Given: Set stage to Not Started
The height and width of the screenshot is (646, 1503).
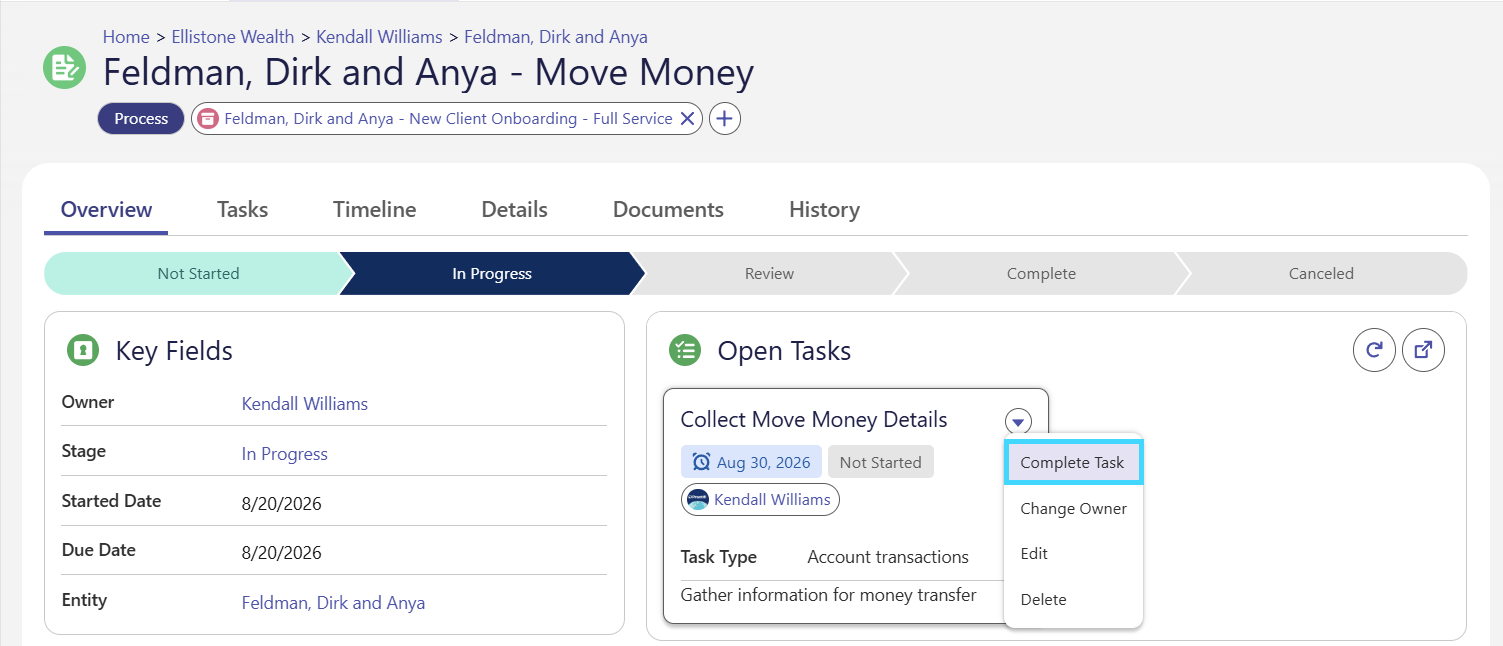Looking at the screenshot, I should point(198,273).
